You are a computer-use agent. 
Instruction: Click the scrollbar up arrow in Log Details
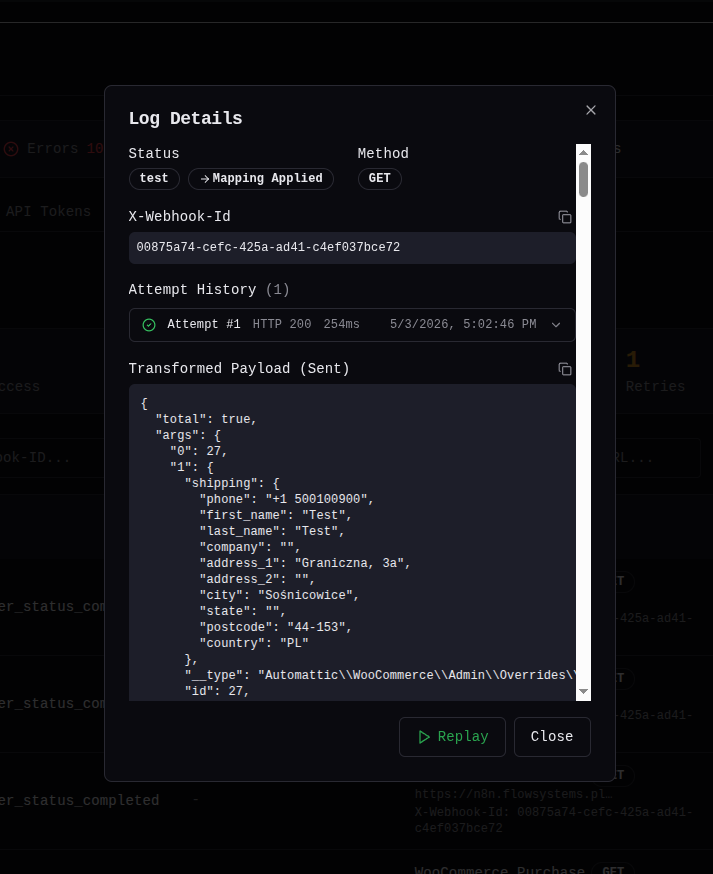pyautogui.click(x=583, y=152)
